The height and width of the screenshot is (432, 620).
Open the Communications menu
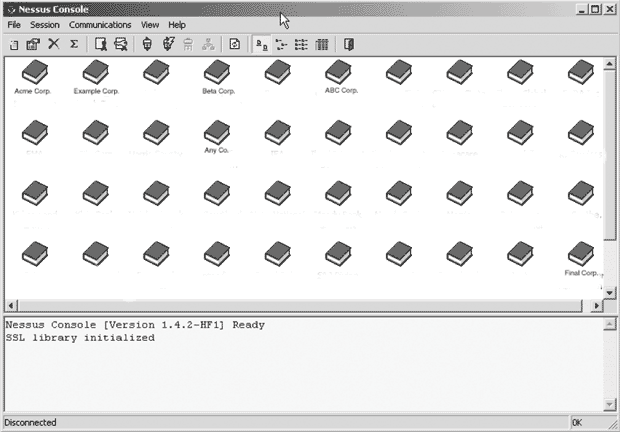[x=100, y=24]
